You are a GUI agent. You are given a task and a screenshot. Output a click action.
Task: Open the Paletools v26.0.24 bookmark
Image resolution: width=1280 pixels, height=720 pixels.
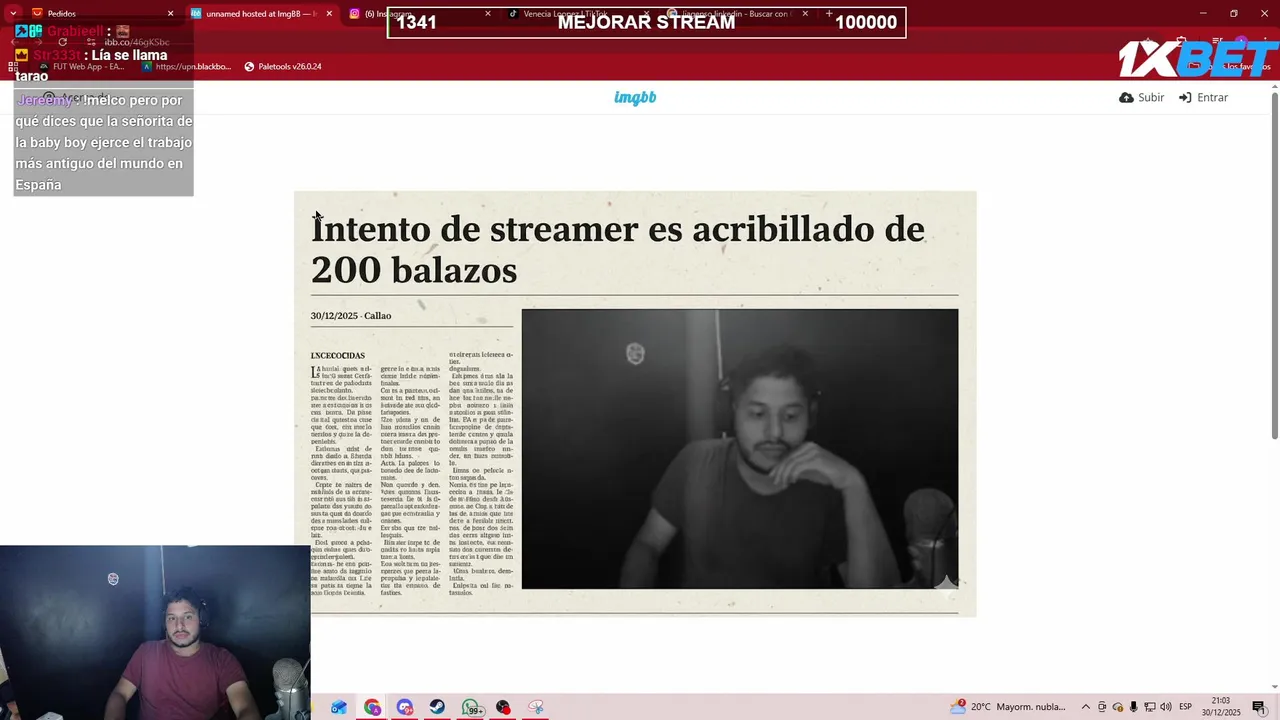pyautogui.click(x=283, y=66)
